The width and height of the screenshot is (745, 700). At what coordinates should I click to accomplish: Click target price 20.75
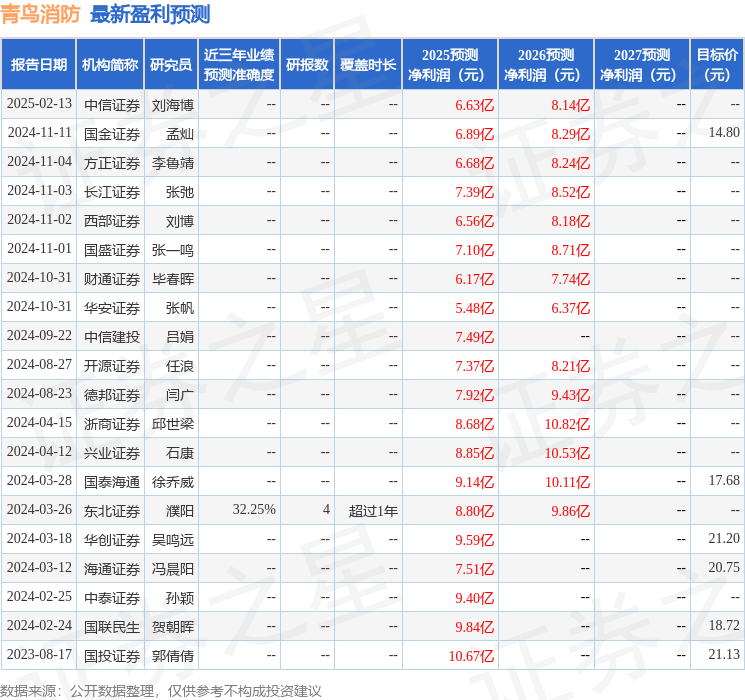[x=724, y=567]
